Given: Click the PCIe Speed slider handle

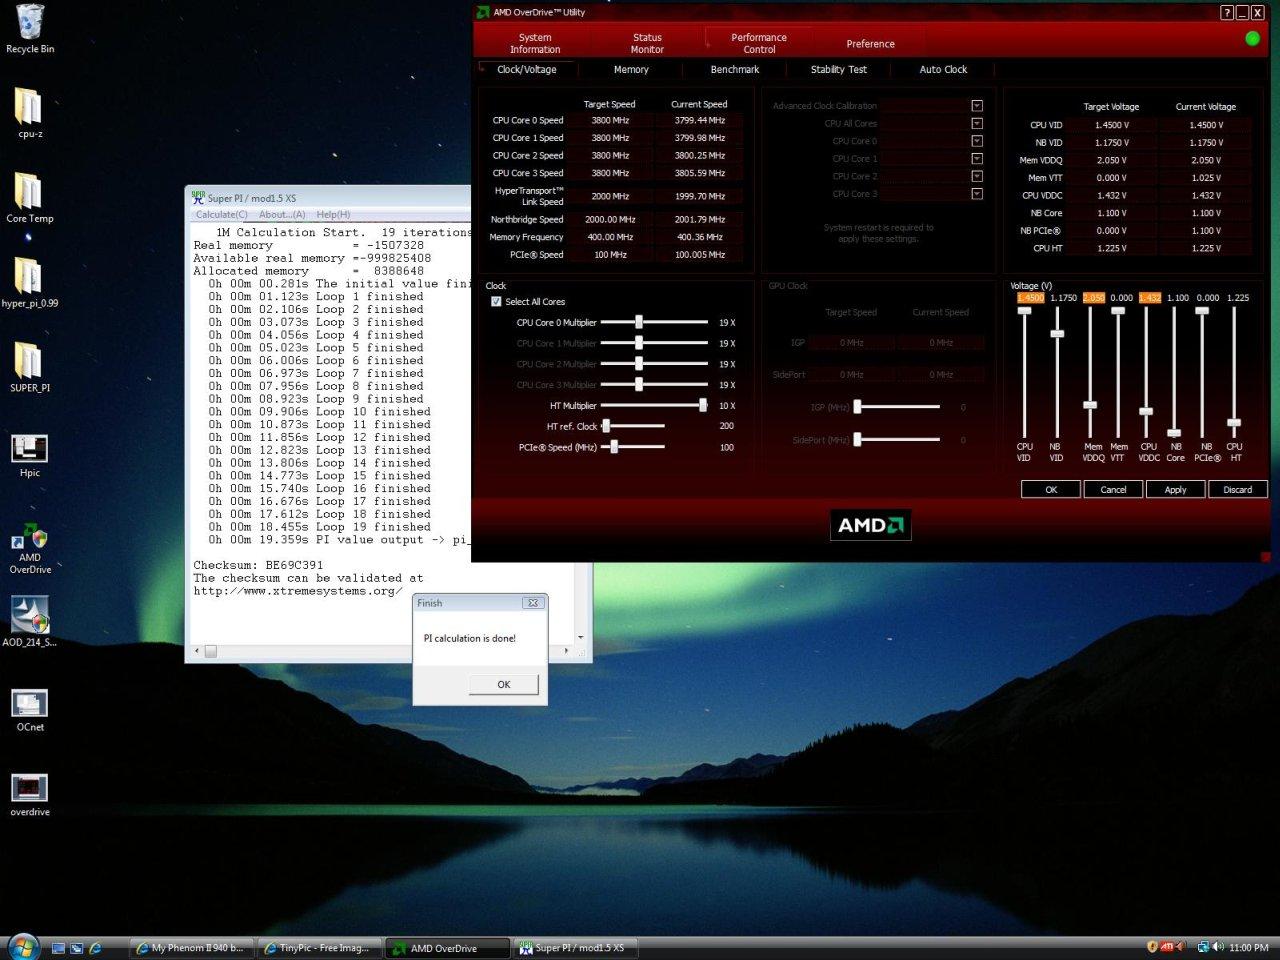Looking at the screenshot, I should [x=614, y=447].
